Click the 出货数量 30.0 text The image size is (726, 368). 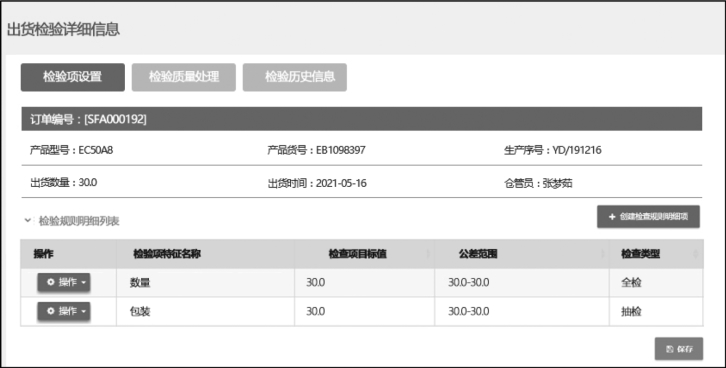[x=63, y=182]
